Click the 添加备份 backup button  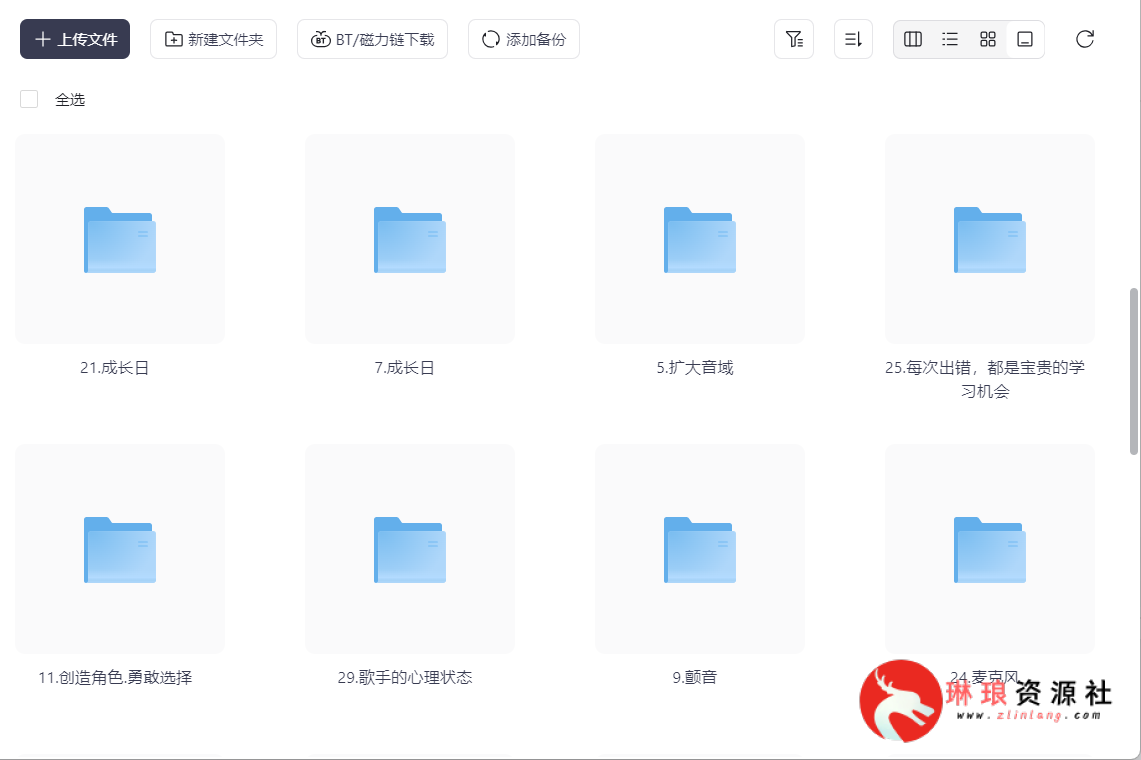tap(524, 39)
